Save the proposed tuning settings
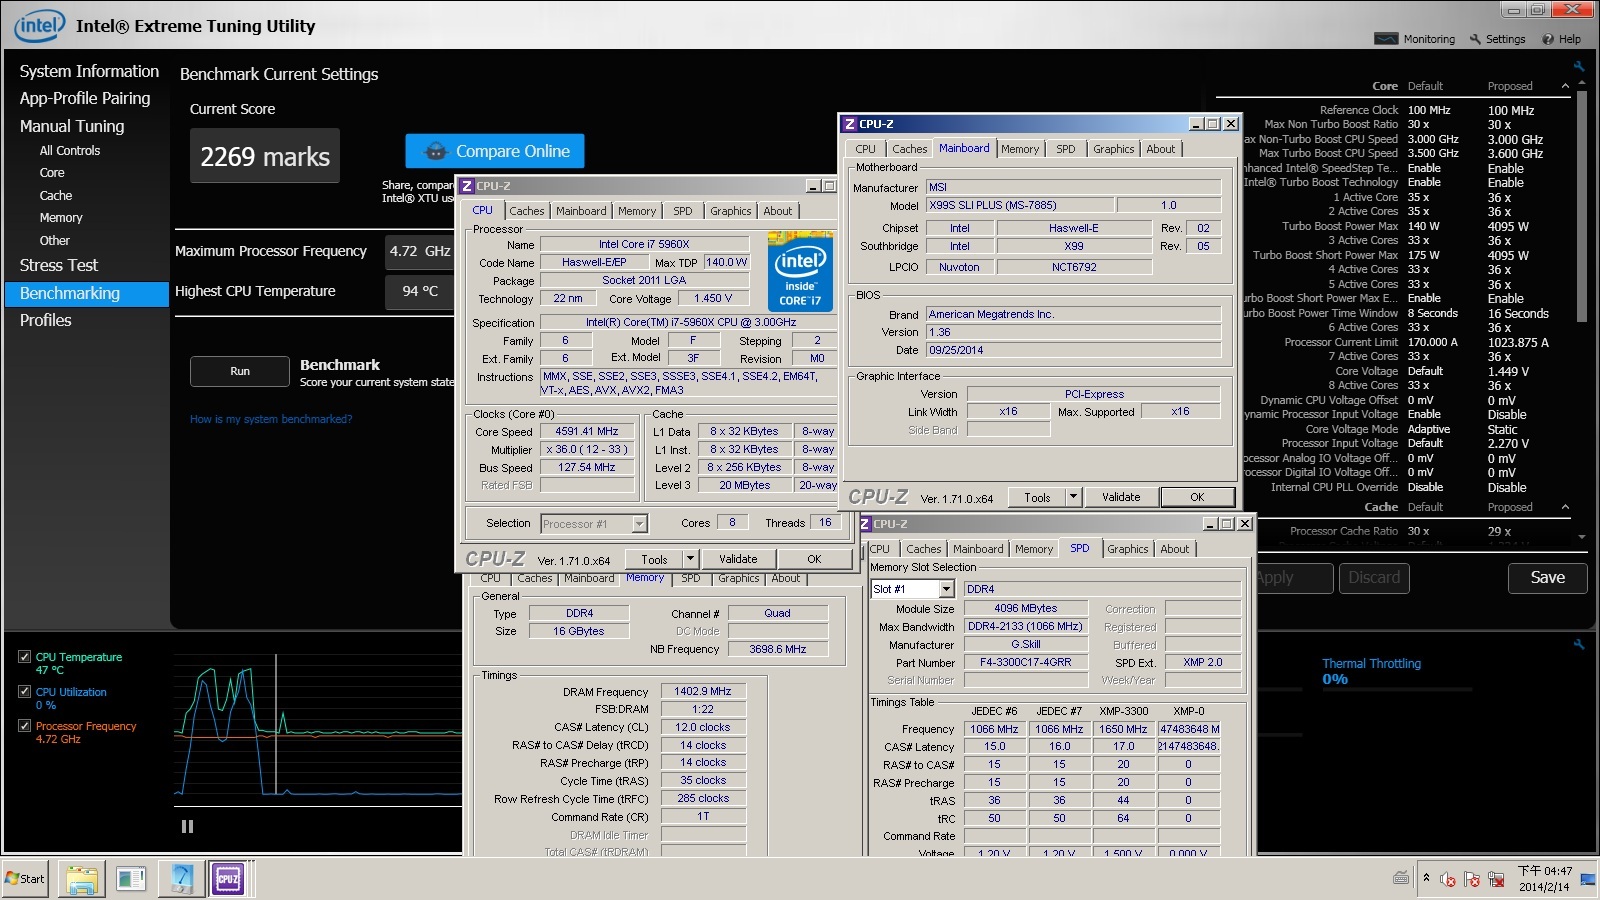The image size is (1600, 900). (1547, 577)
